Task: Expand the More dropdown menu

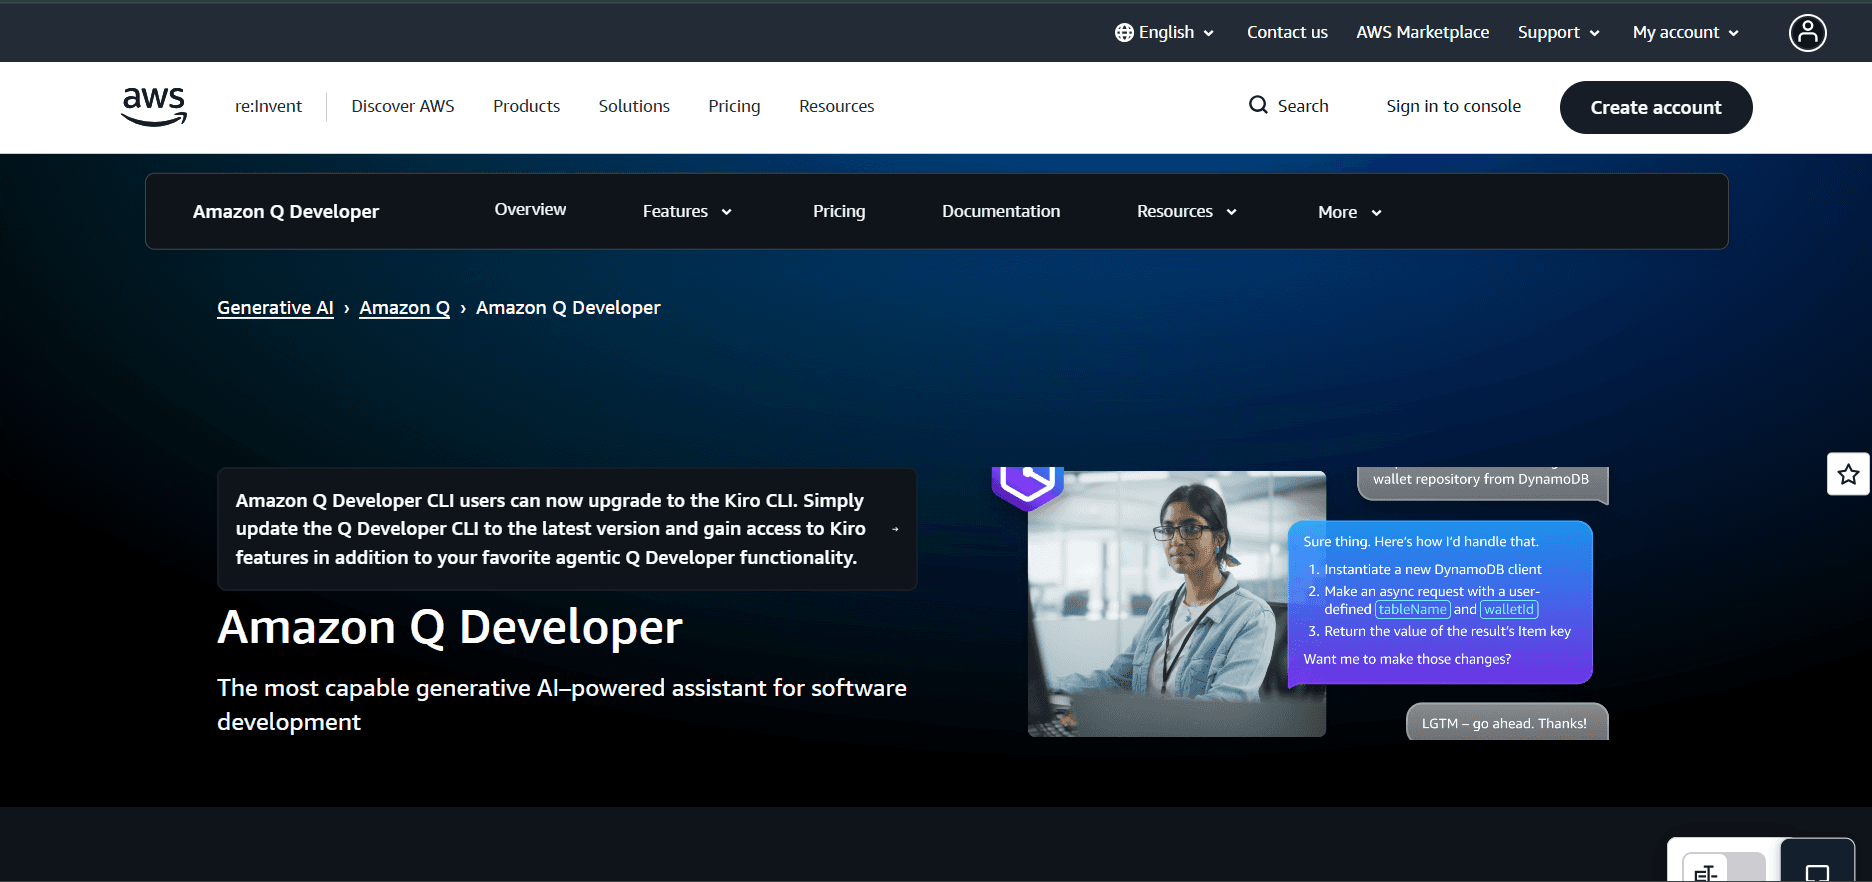Action: [1350, 212]
